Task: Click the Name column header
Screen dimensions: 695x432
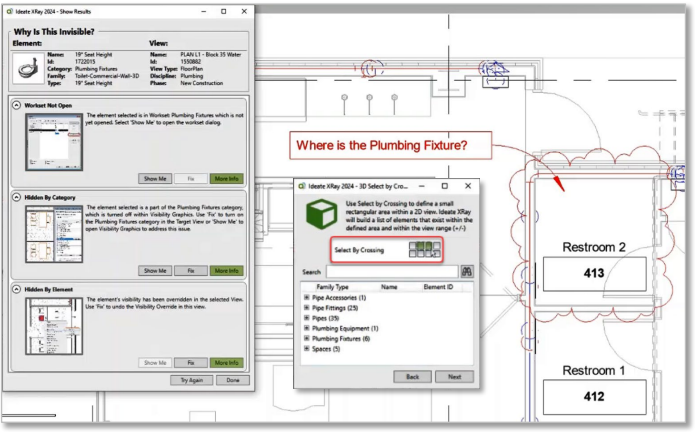Action: tap(389, 287)
